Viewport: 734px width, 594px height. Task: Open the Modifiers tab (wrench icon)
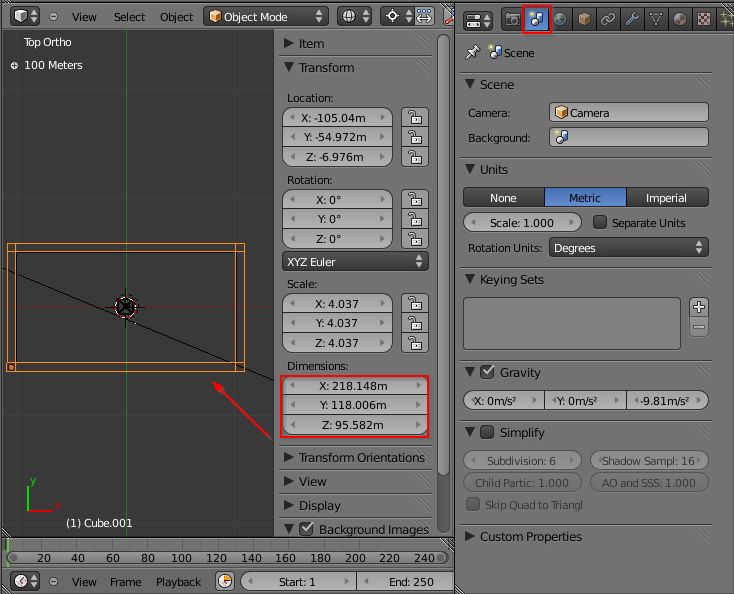pyautogui.click(x=632, y=19)
